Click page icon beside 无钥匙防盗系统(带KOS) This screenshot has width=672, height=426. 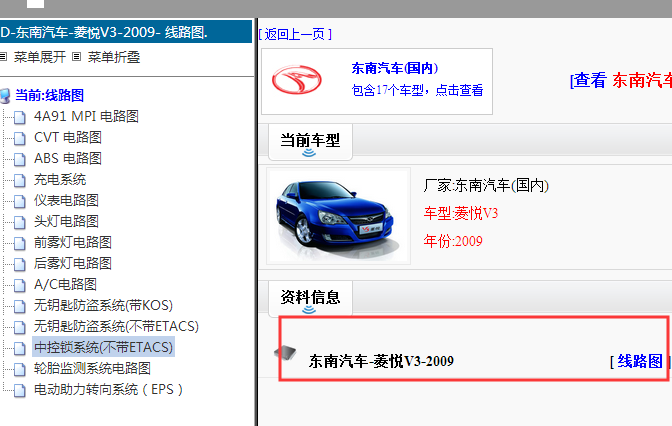coord(20,306)
